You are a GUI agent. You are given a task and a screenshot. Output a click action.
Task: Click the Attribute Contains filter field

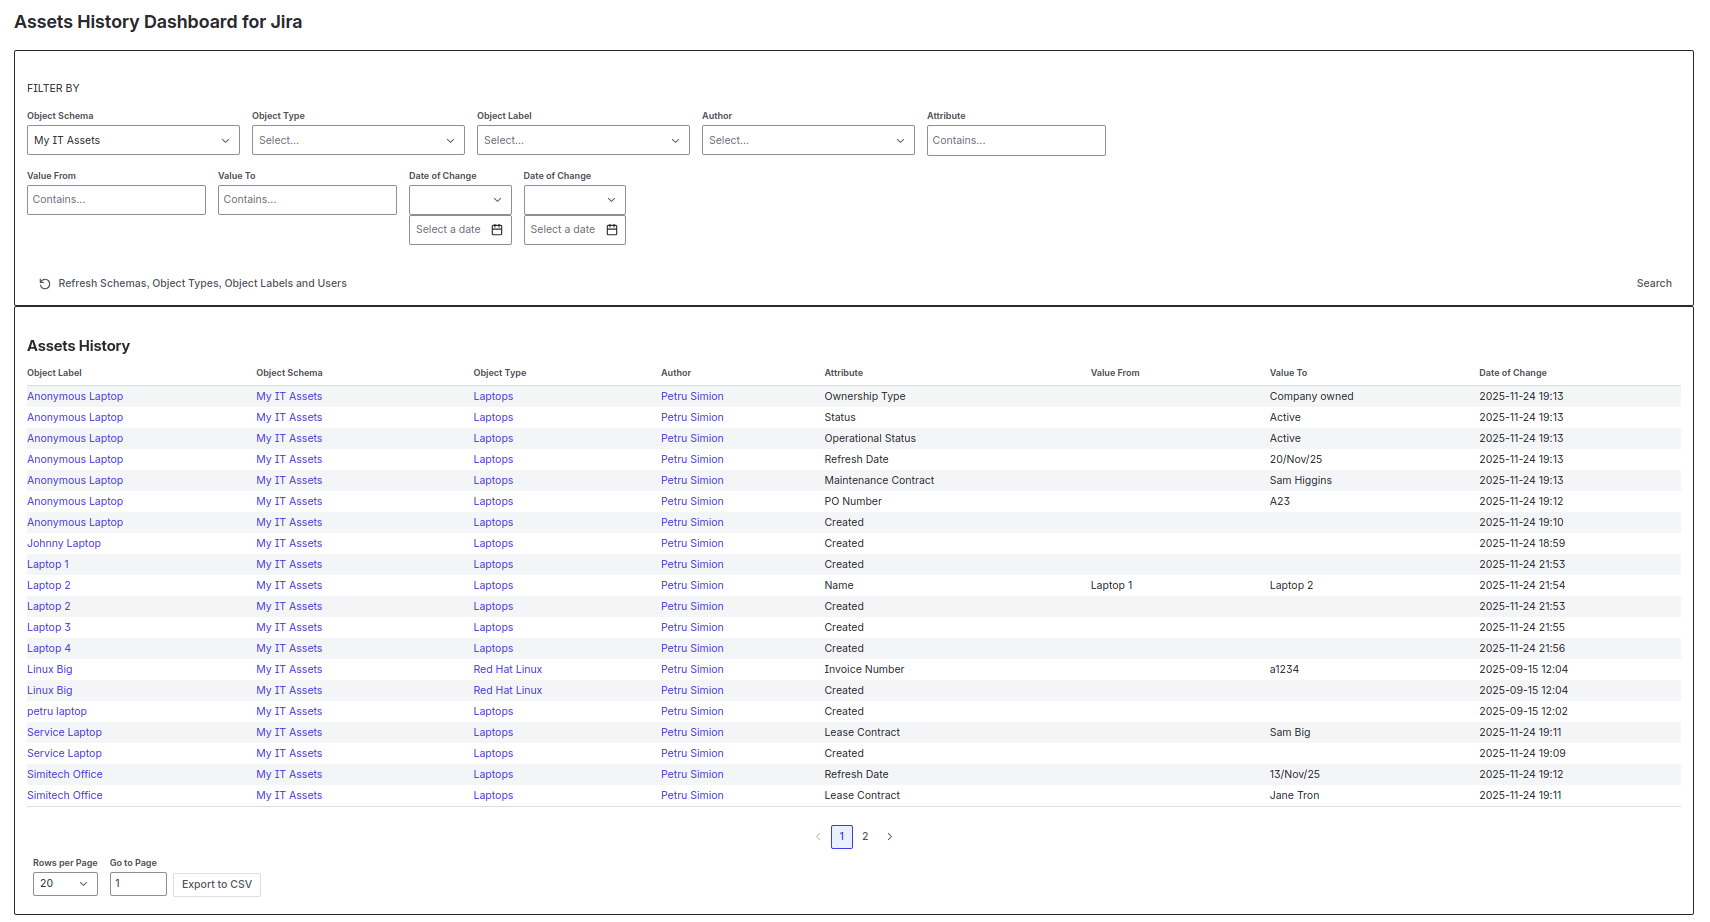[x=1015, y=140]
